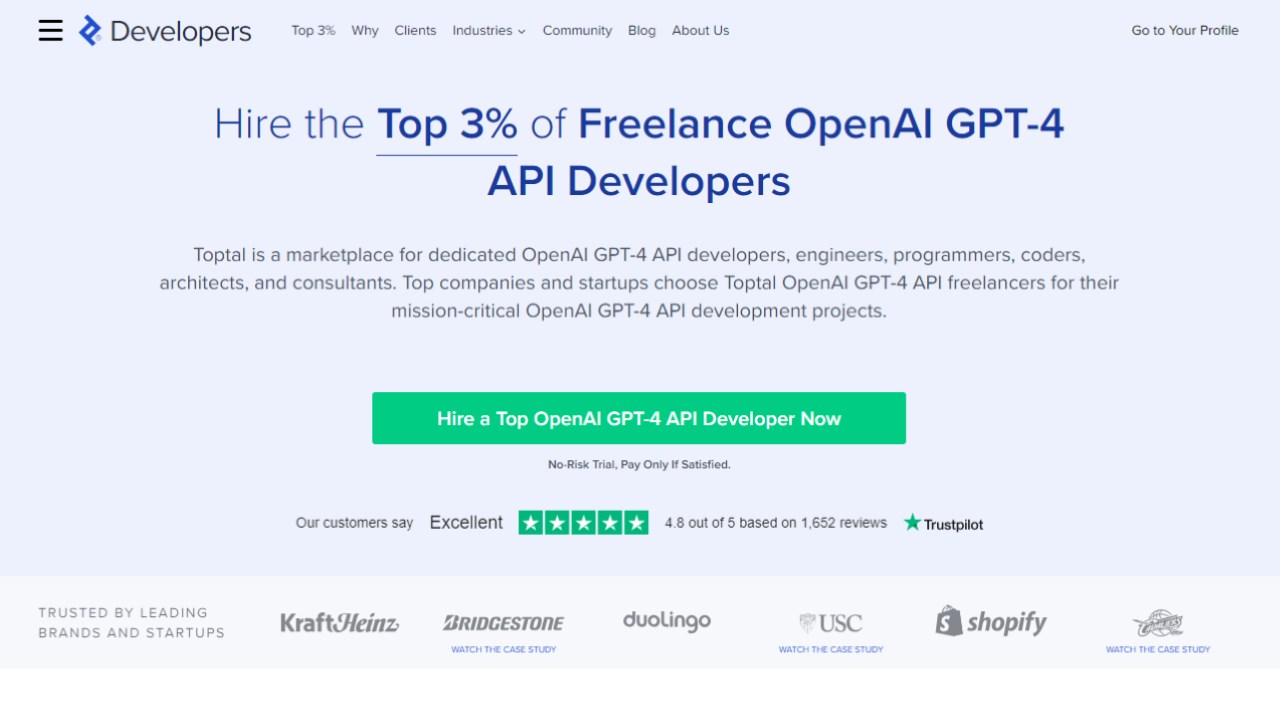
Task: Click the 4.8 out of 5 reviews text
Action: tap(776, 523)
